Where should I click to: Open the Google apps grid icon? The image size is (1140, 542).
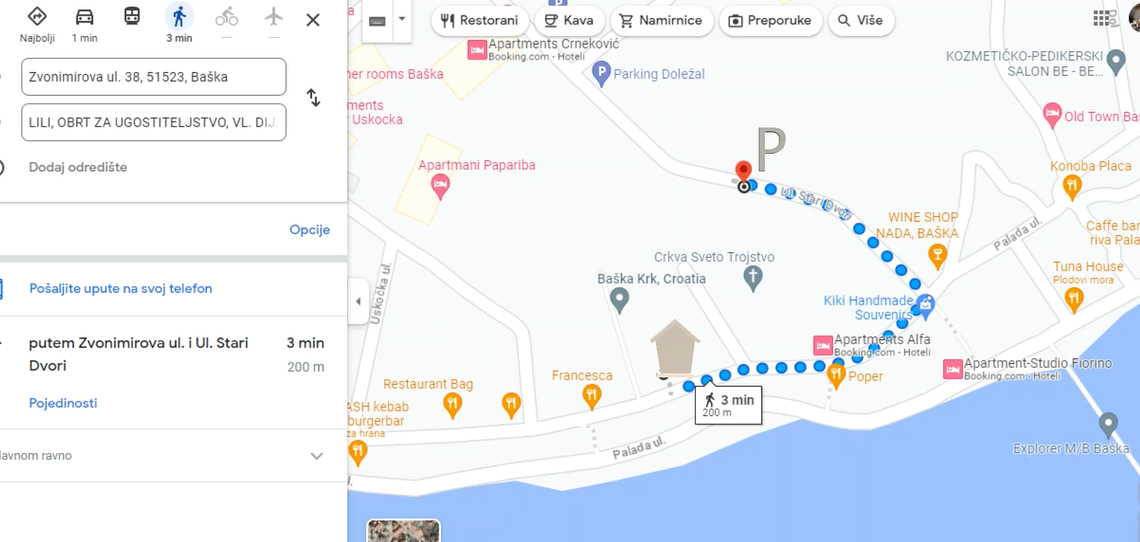pyautogui.click(x=1101, y=17)
